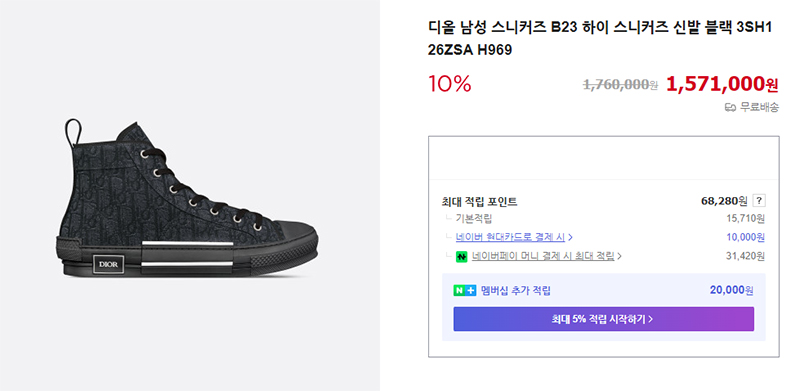Open the 네이버 현대카드로 결제 시 link
Viewport: 800px width, 391px height.
coord(510,237)
